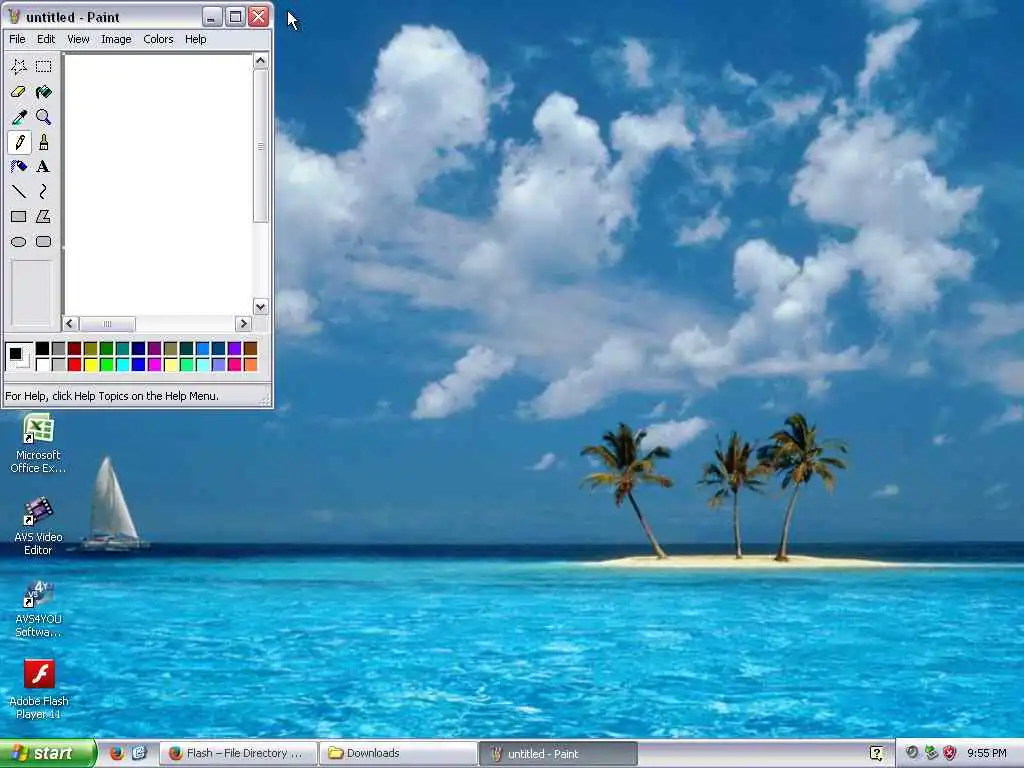The width and height of the screenshot is (1024, 768).
Task: Open the Windows Start menu
Action: coord(48,753)
